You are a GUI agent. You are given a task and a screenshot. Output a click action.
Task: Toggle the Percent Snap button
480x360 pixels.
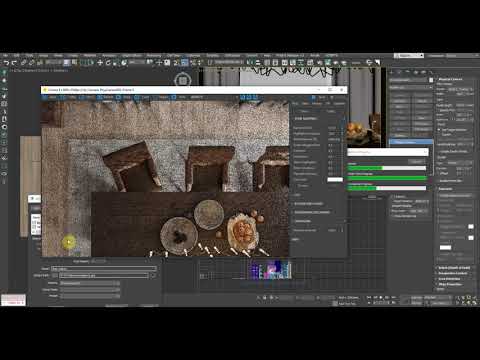(192, 62)
